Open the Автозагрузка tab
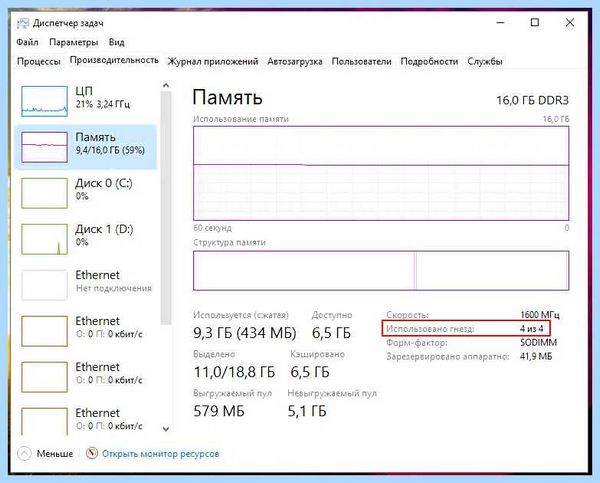The height and width of the screenshot is (483, 600). pos(295,62)
